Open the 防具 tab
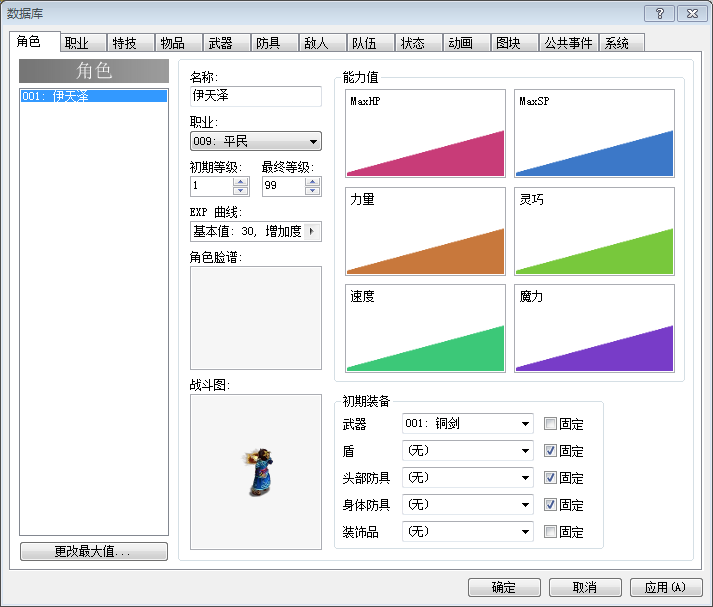The width and height of the screenshot is (713, 607). pos(275,43)
